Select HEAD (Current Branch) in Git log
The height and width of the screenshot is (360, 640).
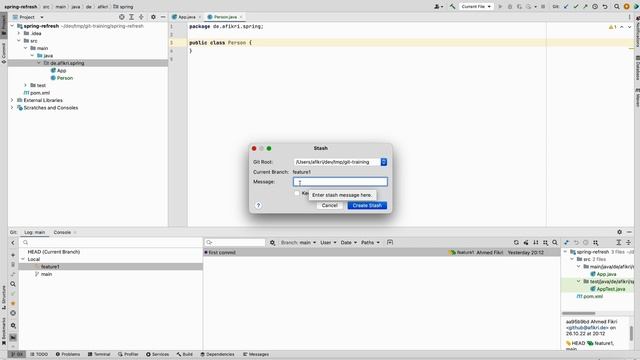53,252
